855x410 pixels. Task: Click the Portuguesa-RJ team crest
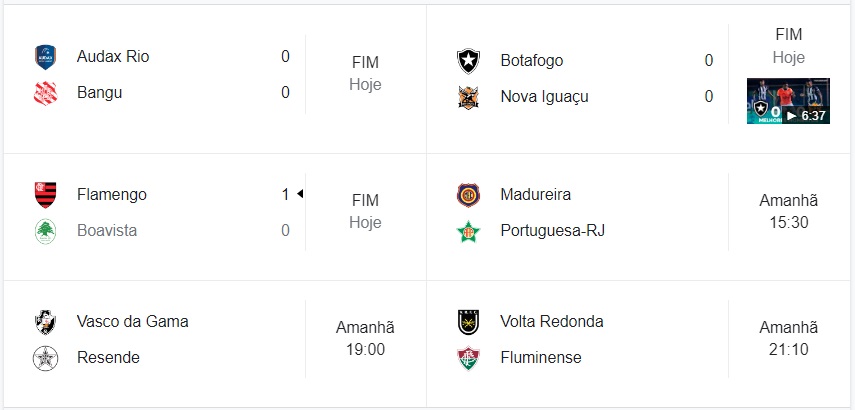(x=468, y=231)
